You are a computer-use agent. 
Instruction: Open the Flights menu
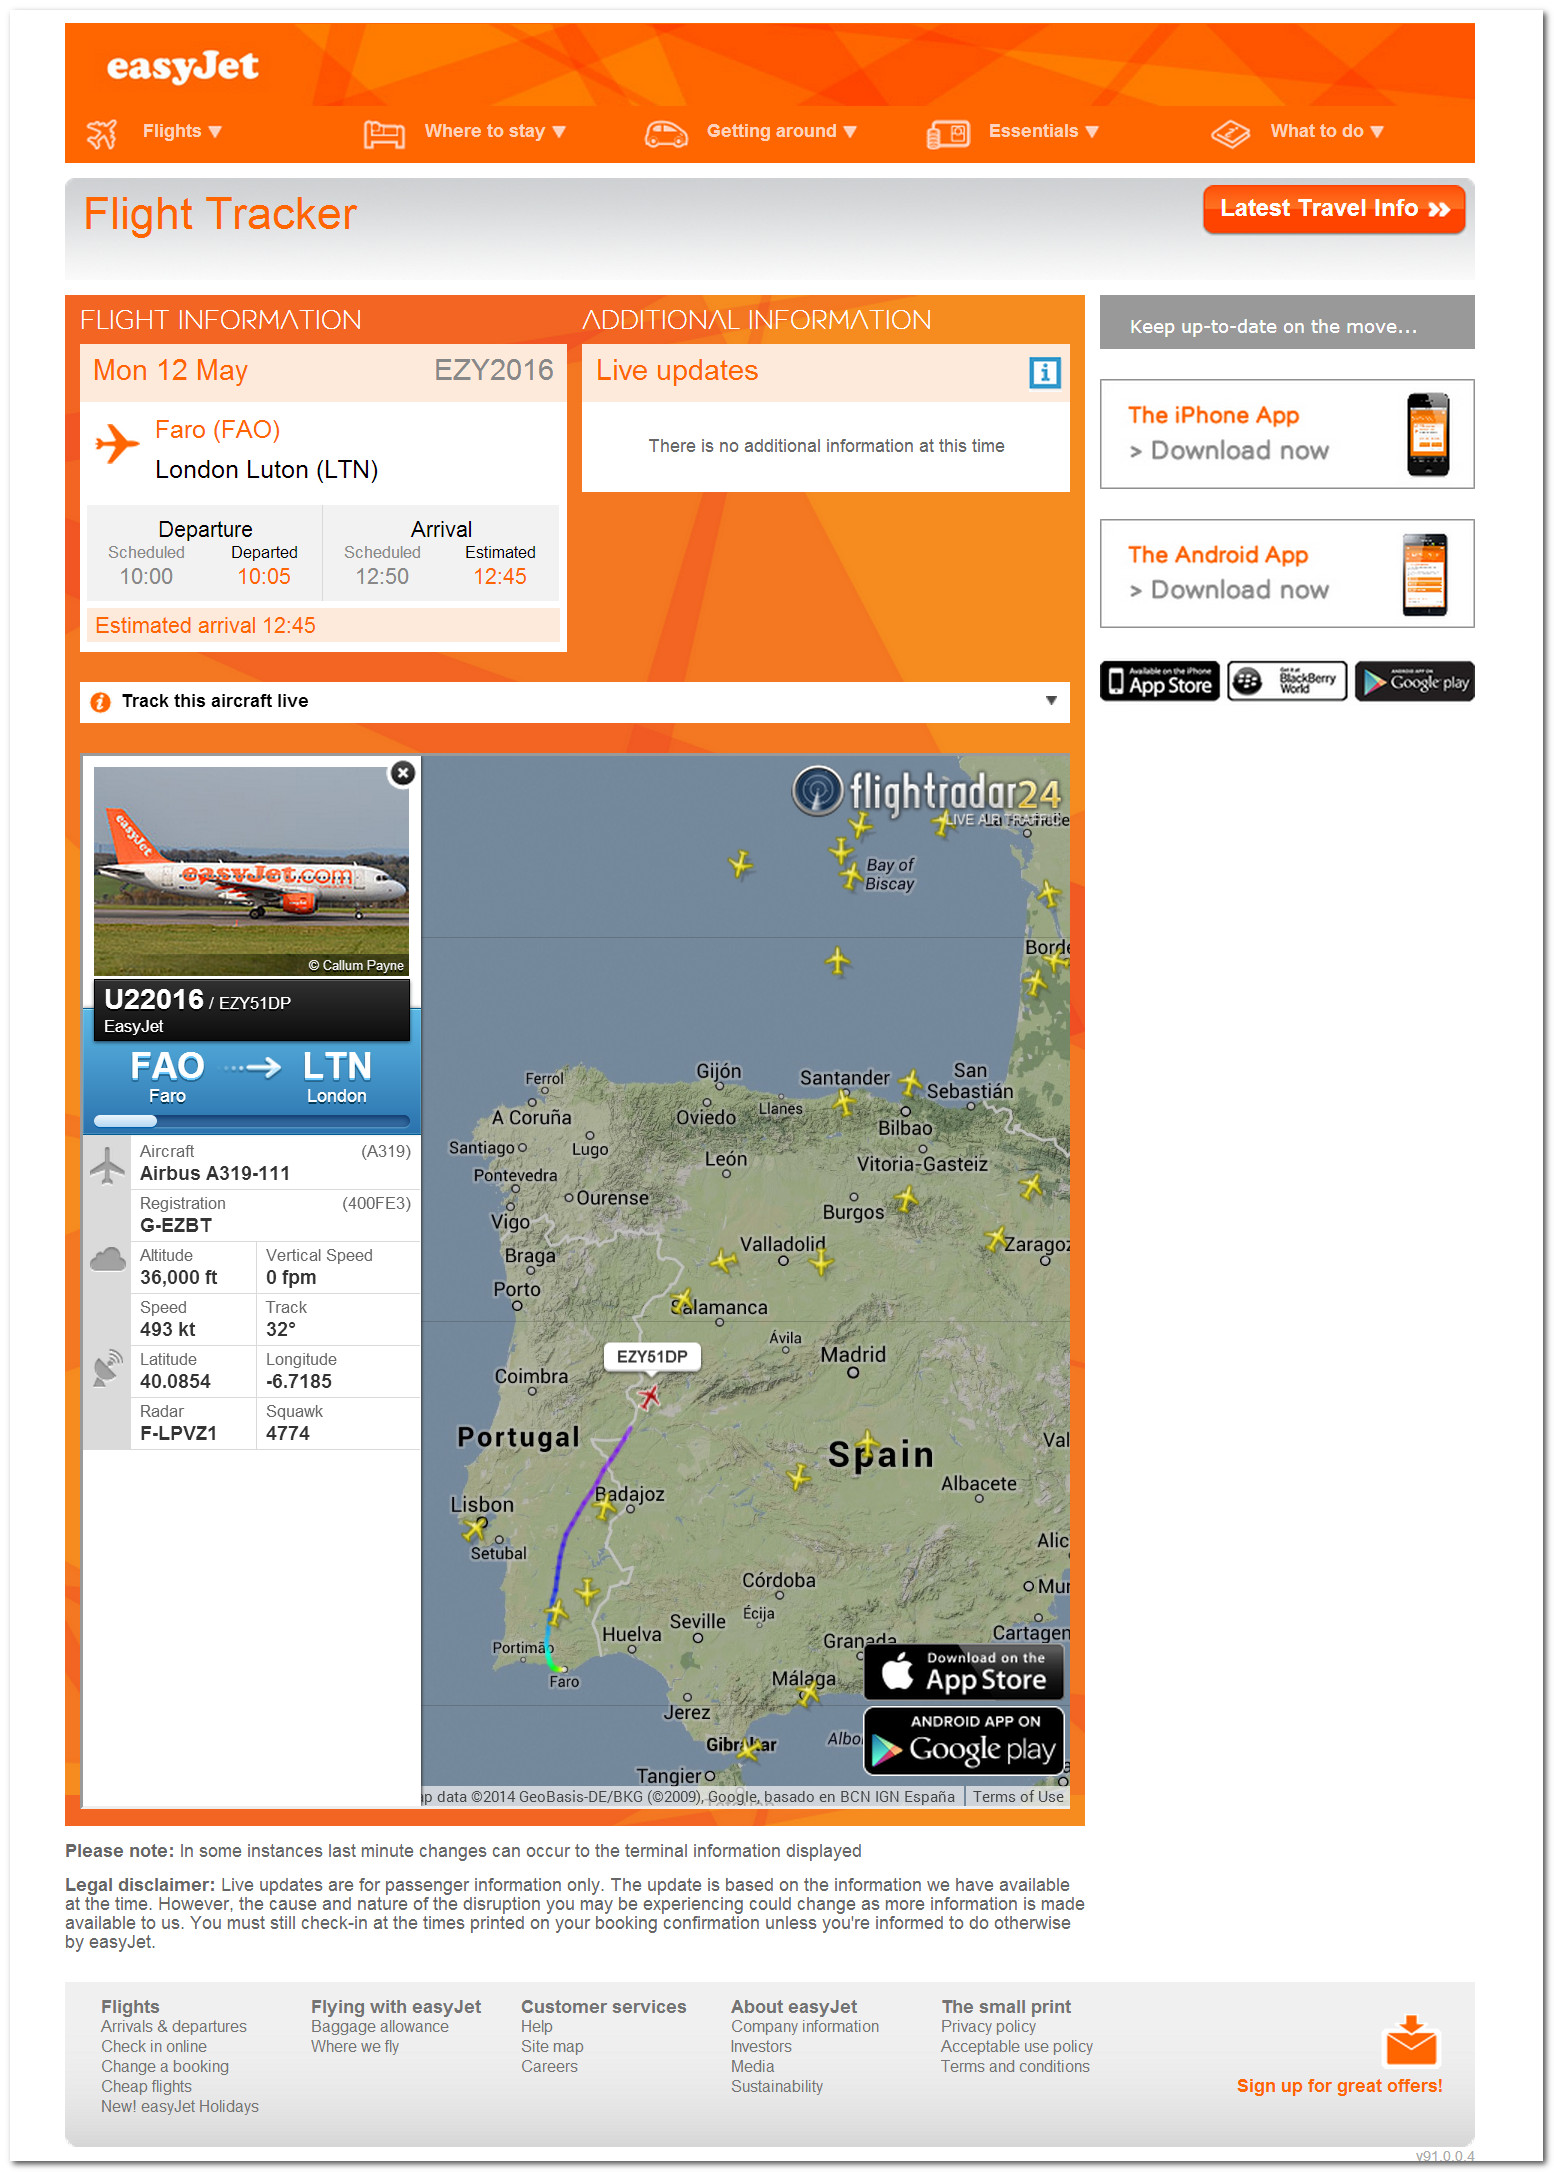182,131
